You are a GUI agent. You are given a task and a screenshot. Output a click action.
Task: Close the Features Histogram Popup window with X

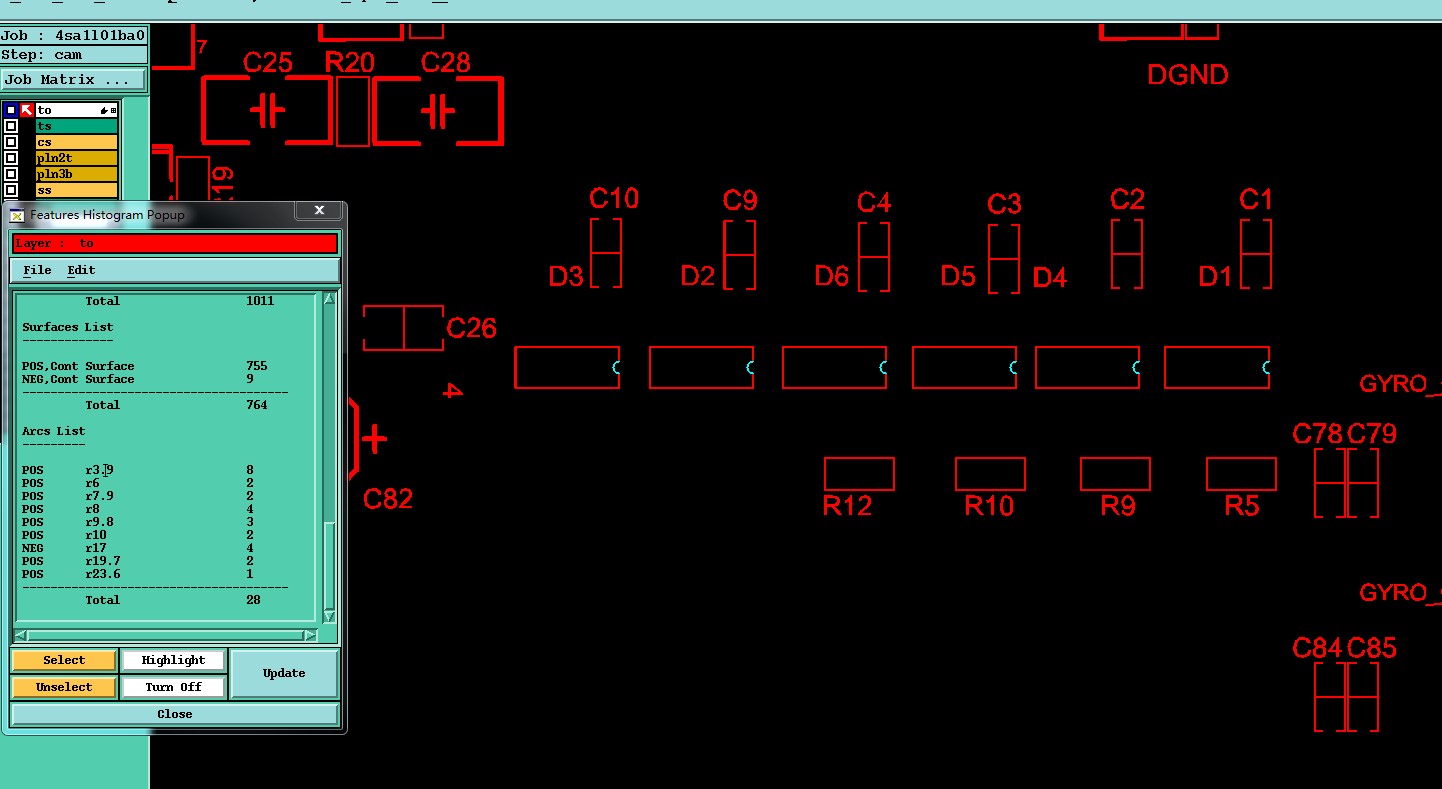coord(319,210)
